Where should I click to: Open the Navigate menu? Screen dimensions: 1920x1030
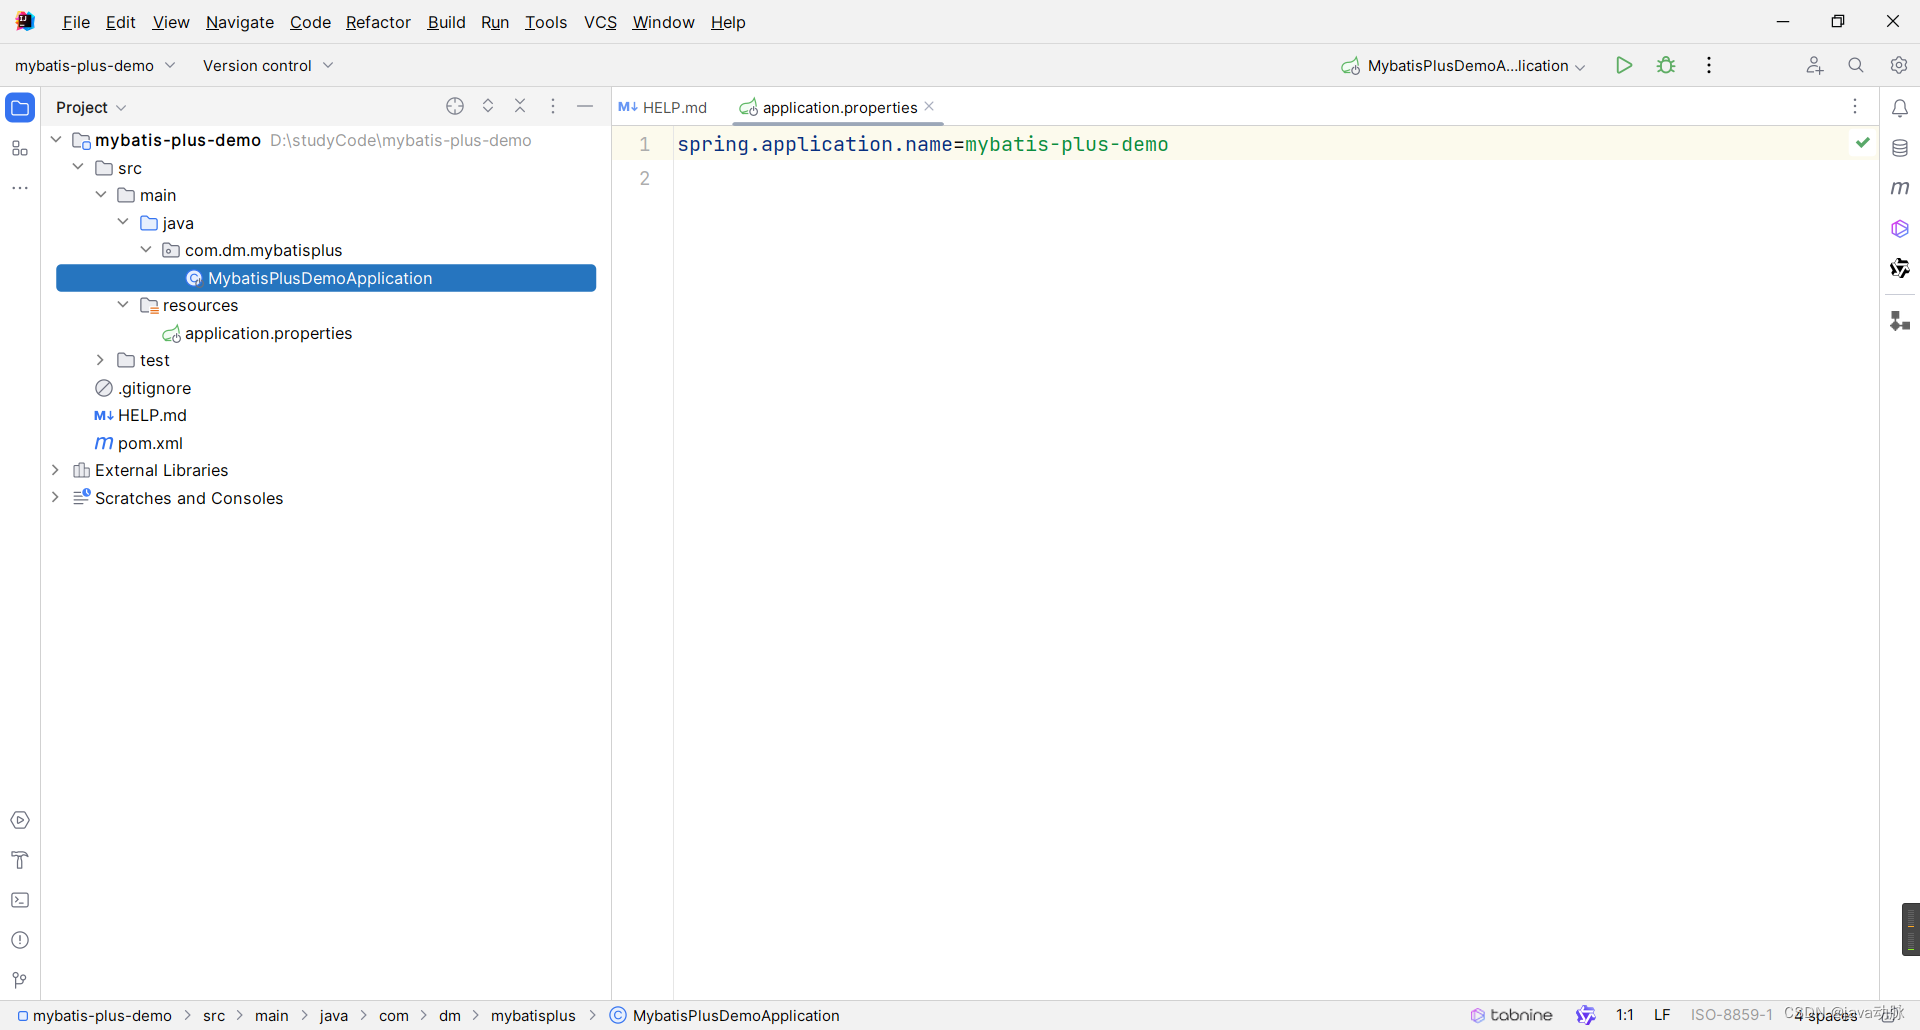[240, 22]
